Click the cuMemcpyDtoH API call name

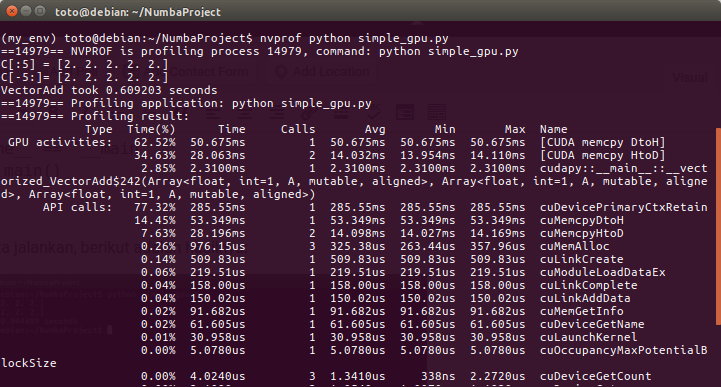tap(582, 220)
